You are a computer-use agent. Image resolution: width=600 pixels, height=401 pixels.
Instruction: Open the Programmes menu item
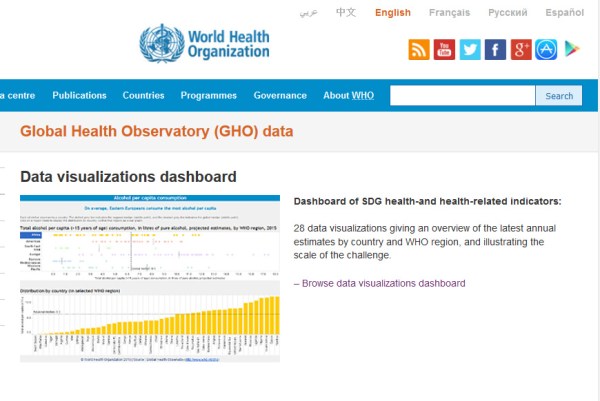(x=208, y=96)
